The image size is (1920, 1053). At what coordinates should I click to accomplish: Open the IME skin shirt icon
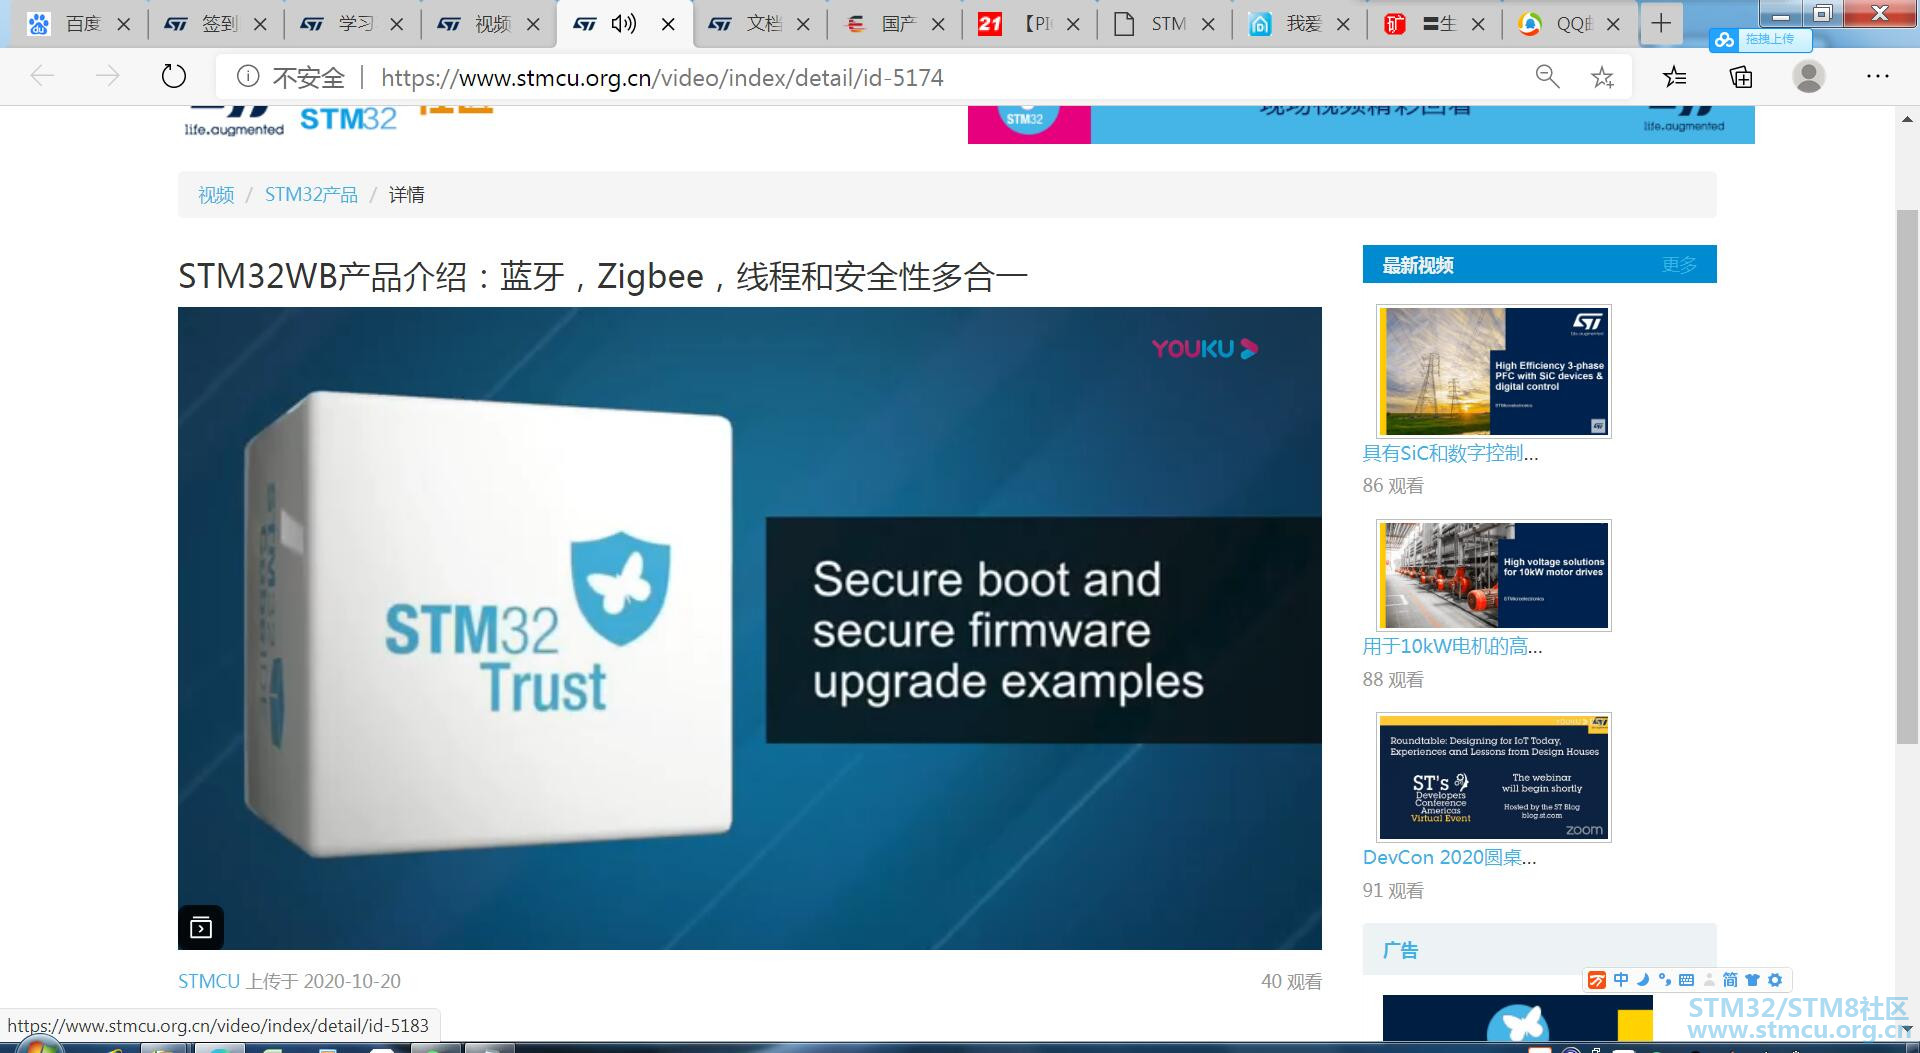point(1752,980)
